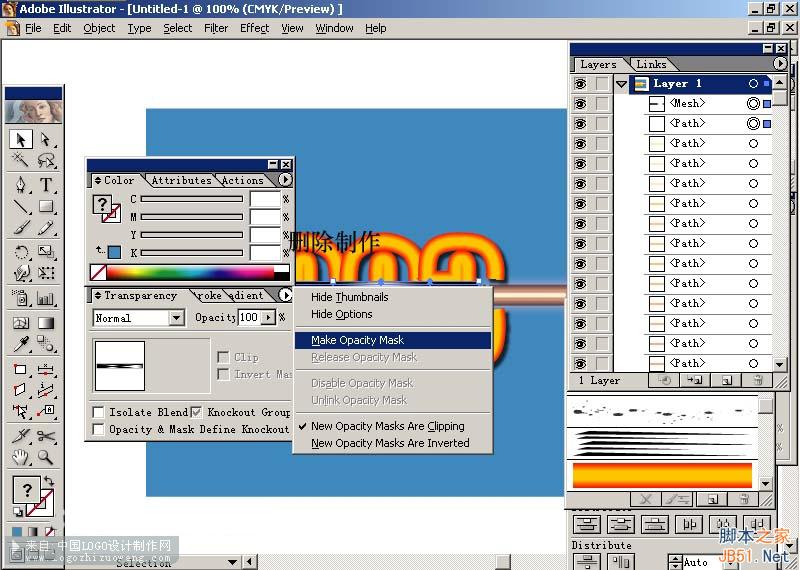The height and width of the screenshot is (570, 800).
Task: Click the Swap Fill and Stroke arrows
Action: 48,481
